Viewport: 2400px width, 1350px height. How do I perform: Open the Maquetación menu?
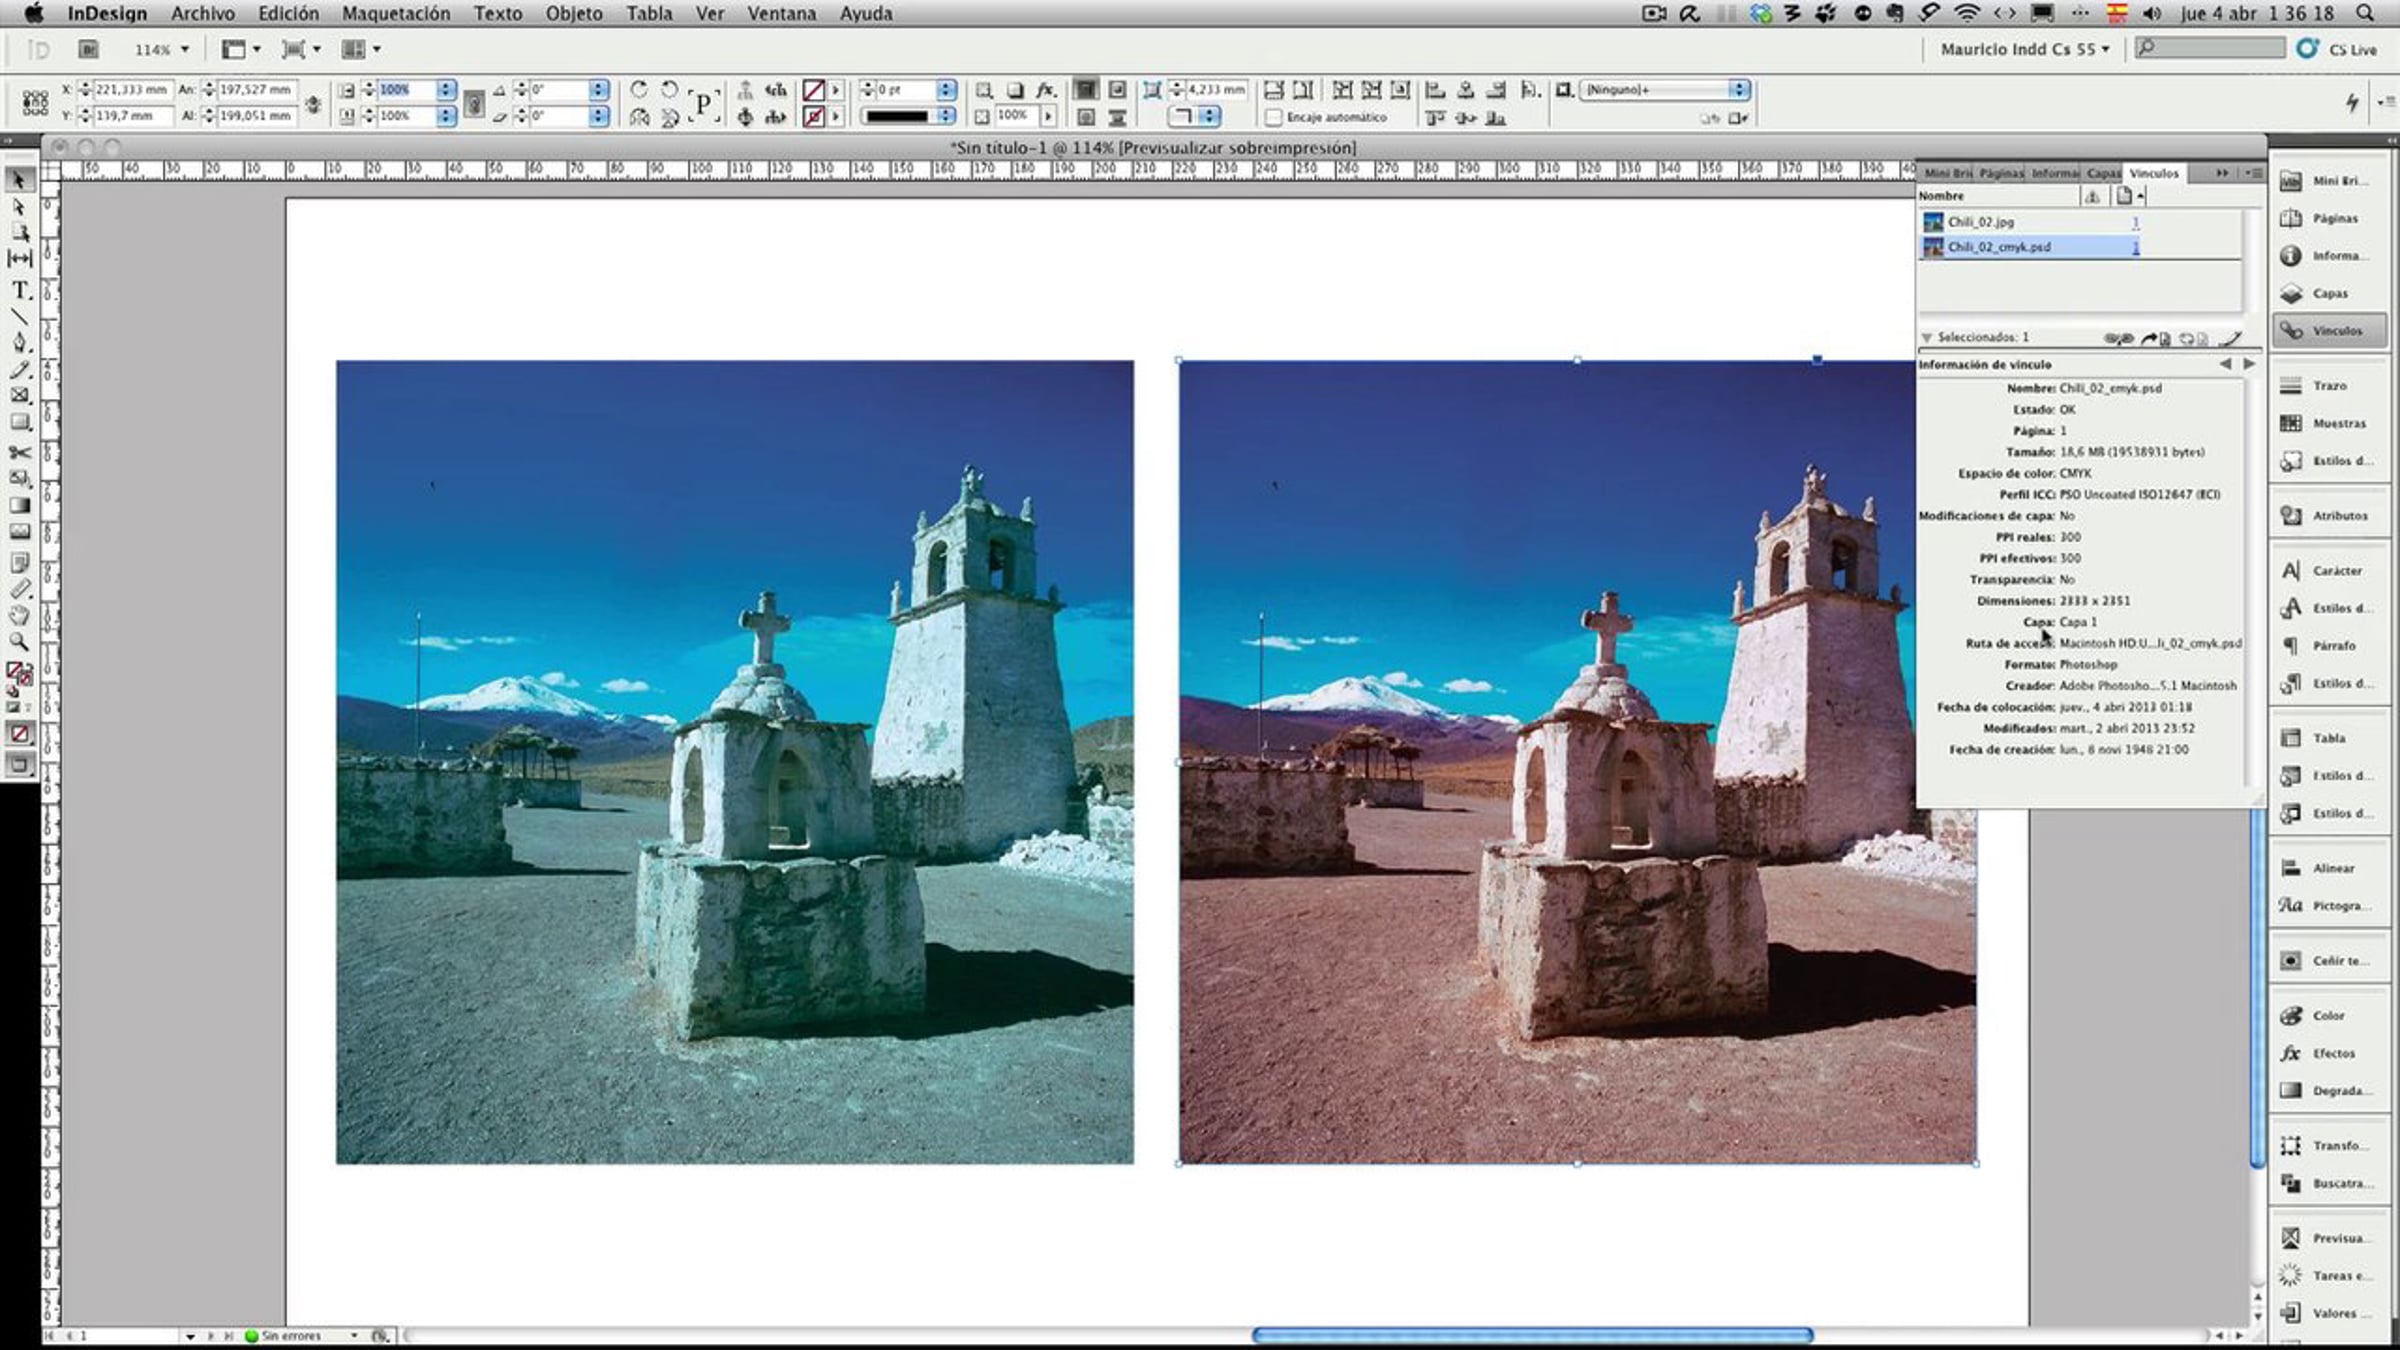click(396, 14)
